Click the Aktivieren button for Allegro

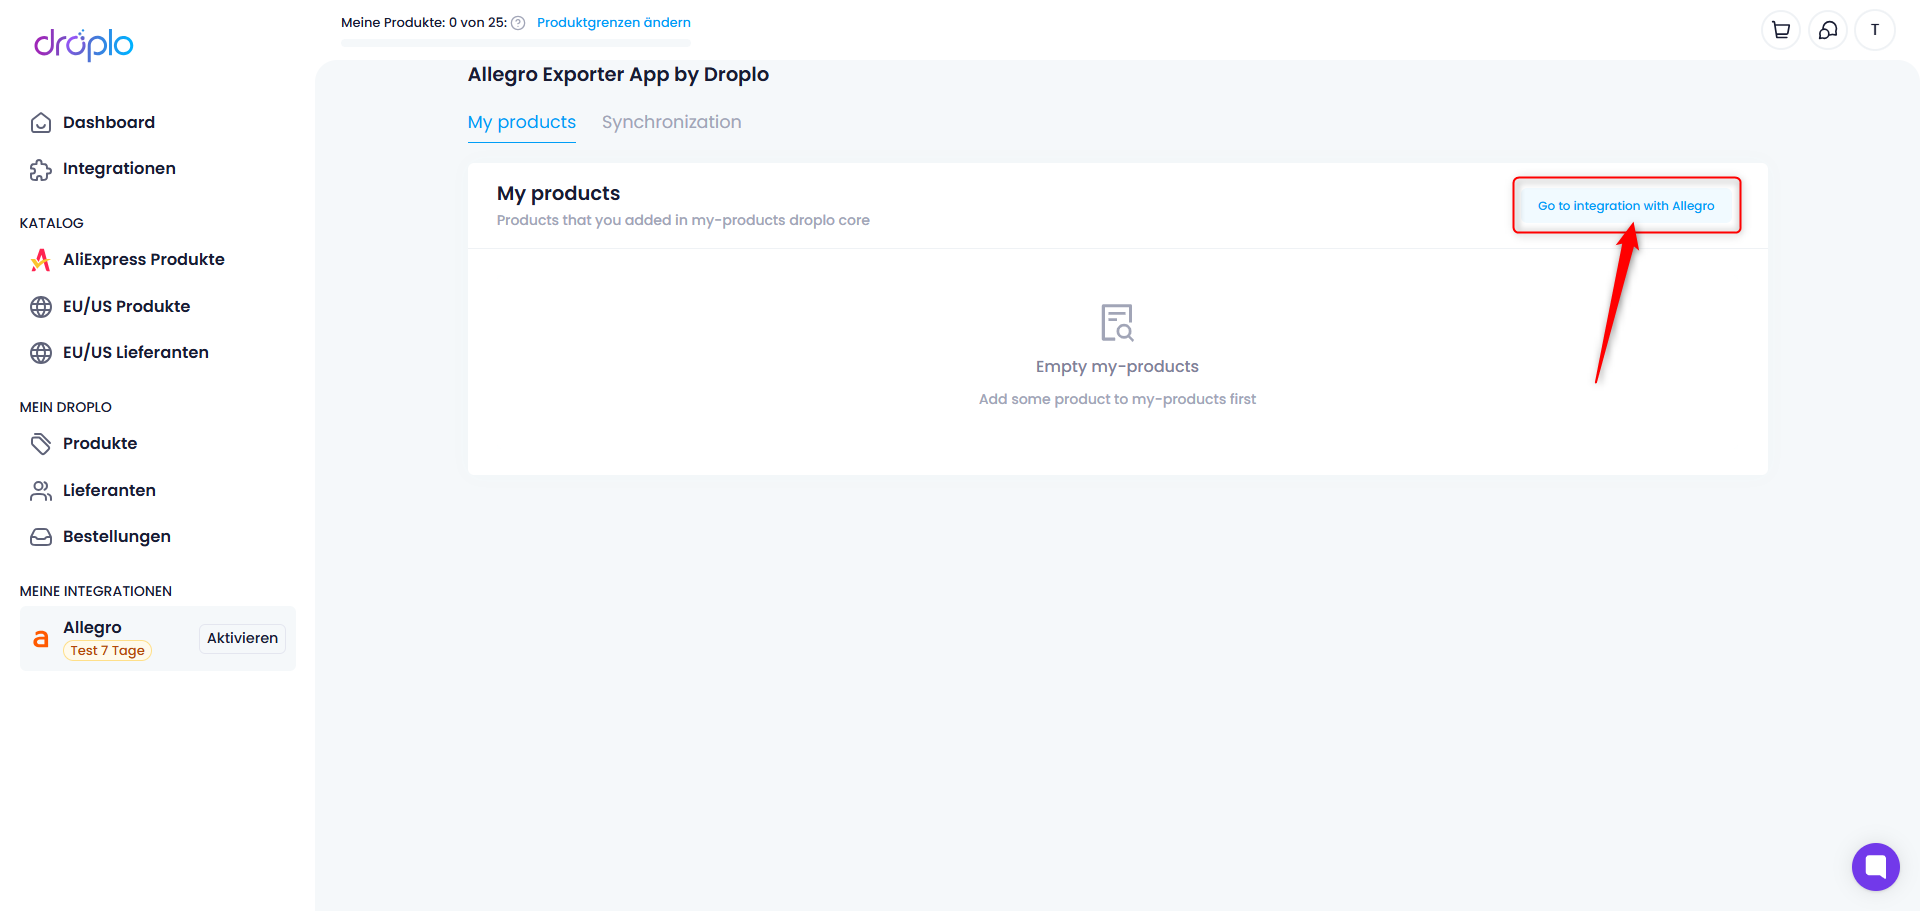tap(243, 638)
